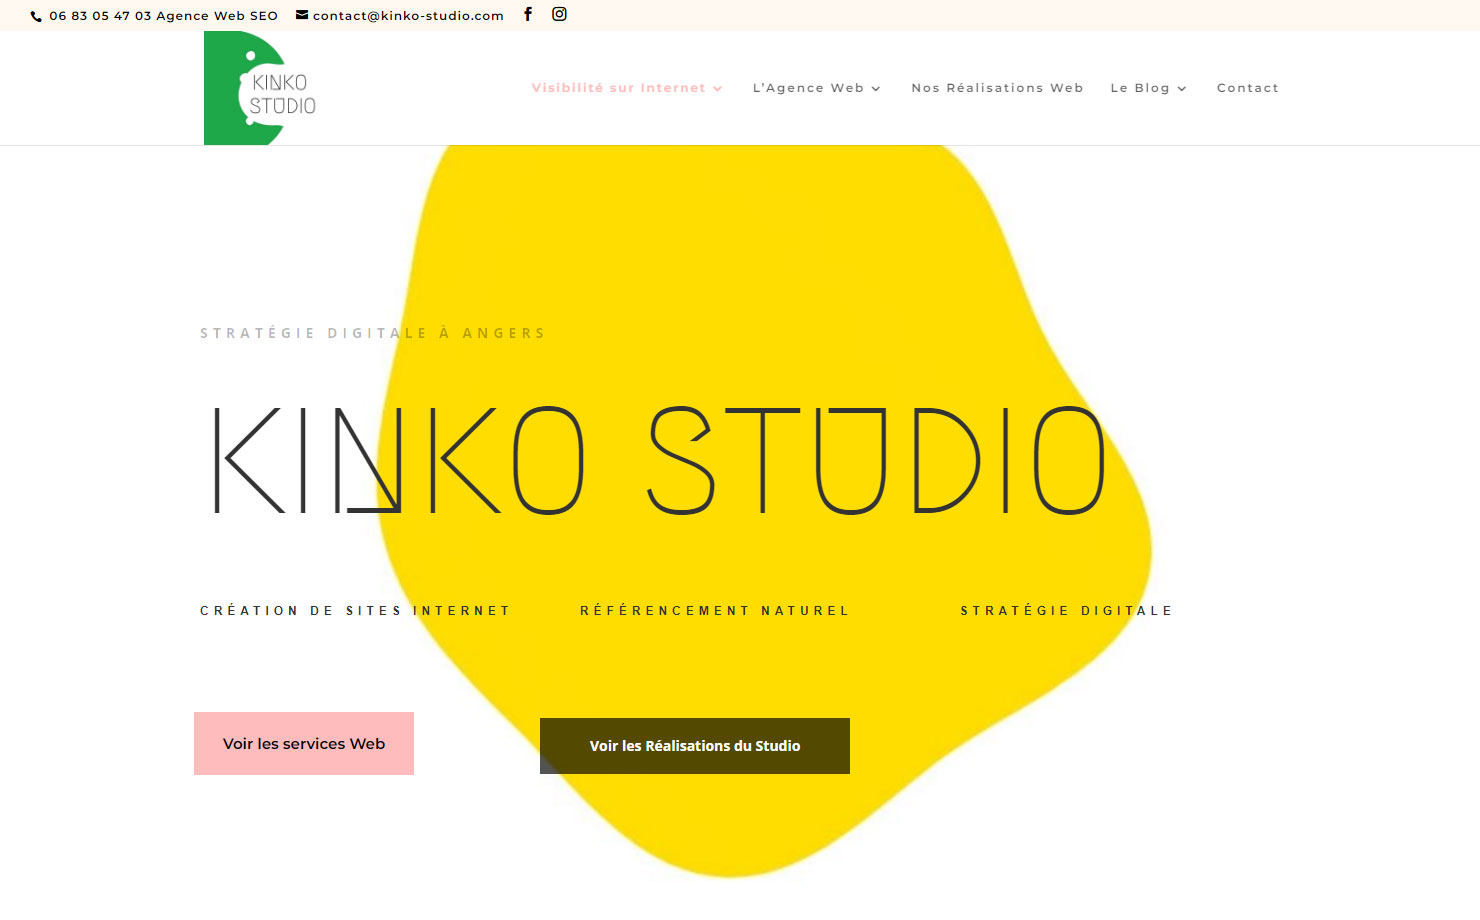The image size is (1480, 920).
Task: Open the Facebook page icon
Action: pyautogui.click(x=528, y=14)
